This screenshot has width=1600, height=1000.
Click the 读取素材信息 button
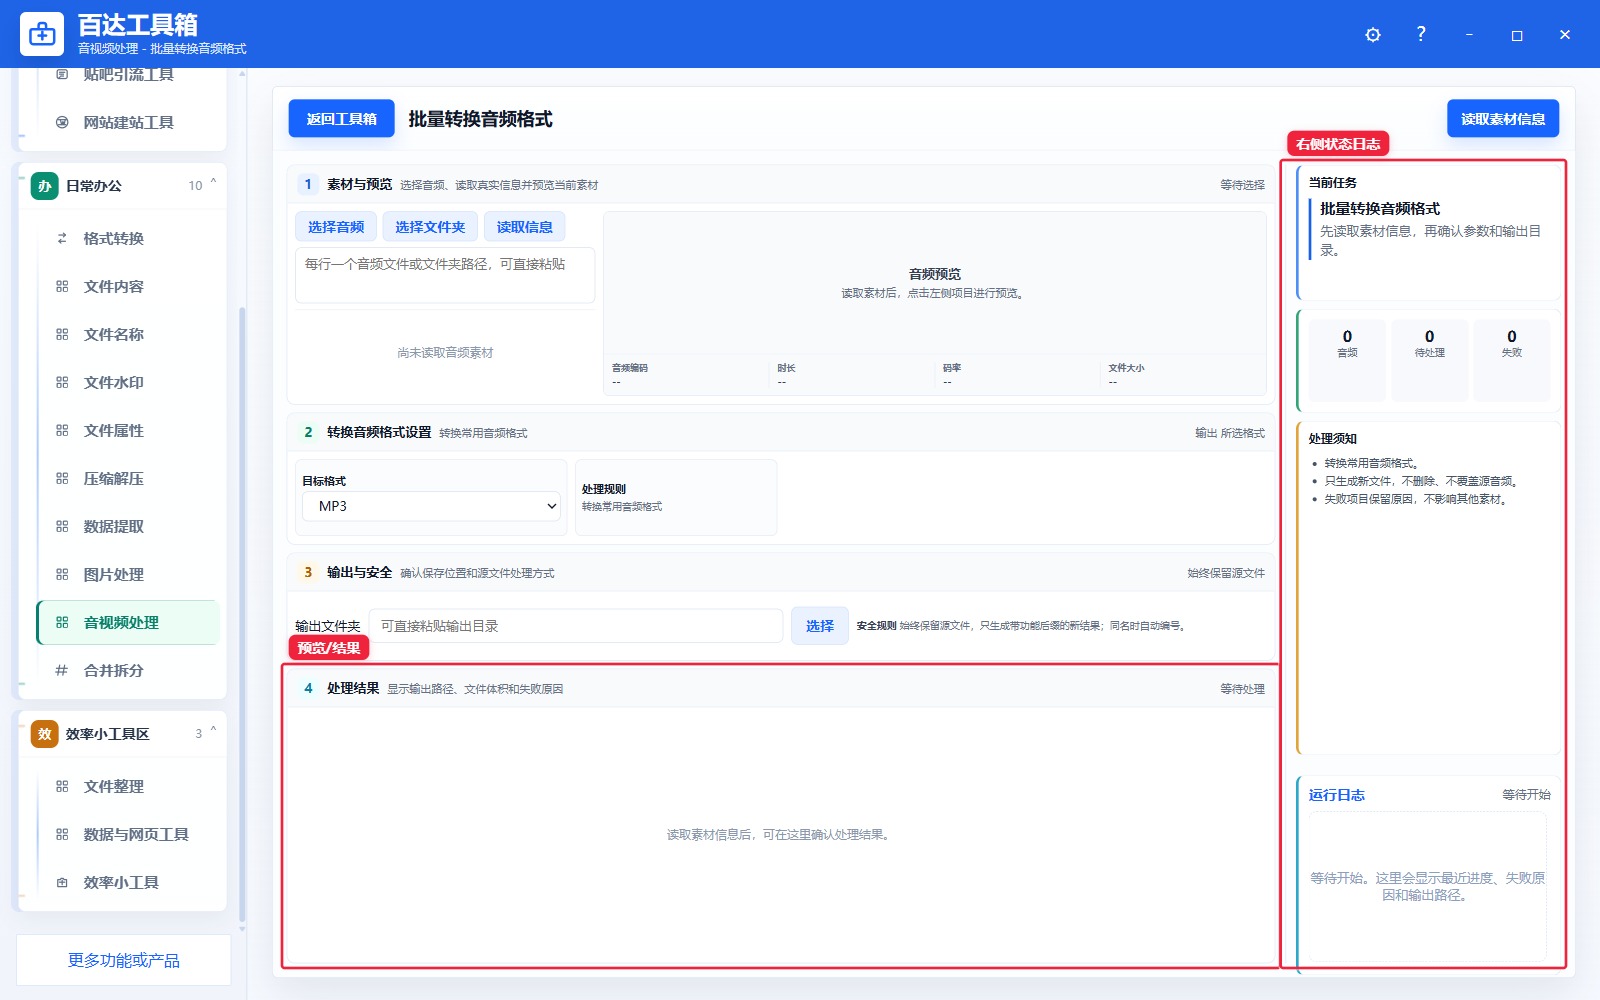click(x=1503, y=119)
